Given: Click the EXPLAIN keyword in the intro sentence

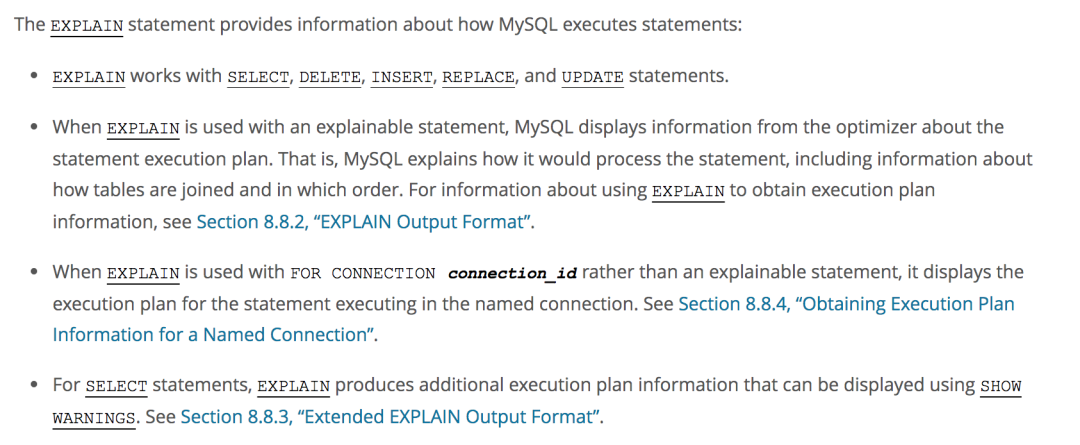Looking at the screenshot, I should [x=87, y=26].
